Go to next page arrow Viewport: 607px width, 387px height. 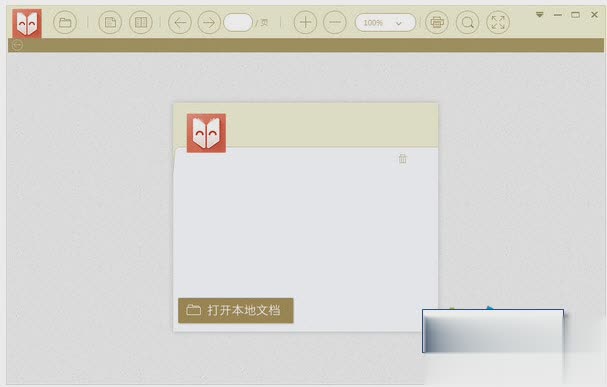coord(209,22)
